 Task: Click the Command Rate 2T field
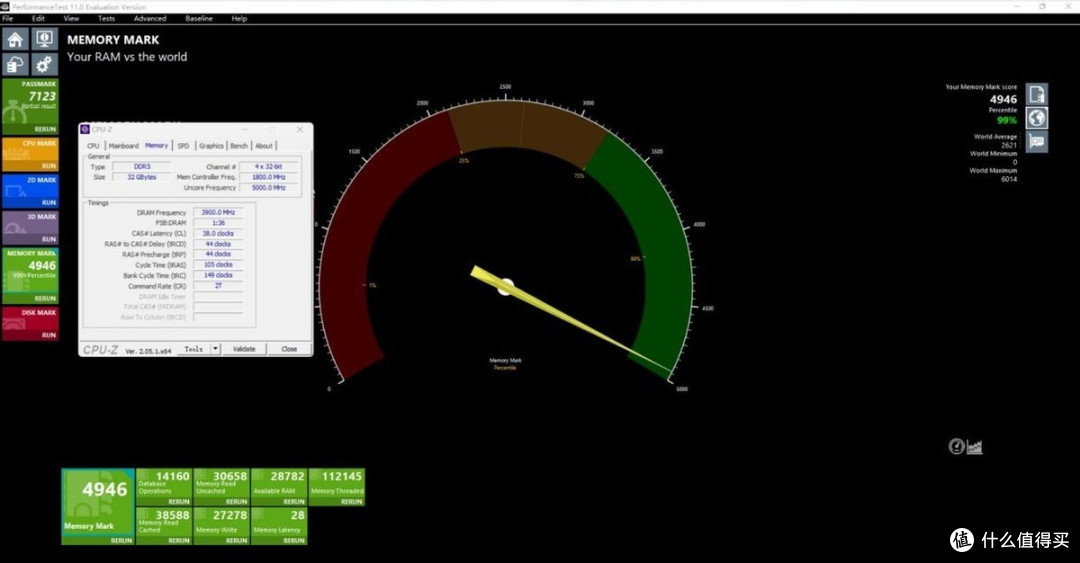218,285
